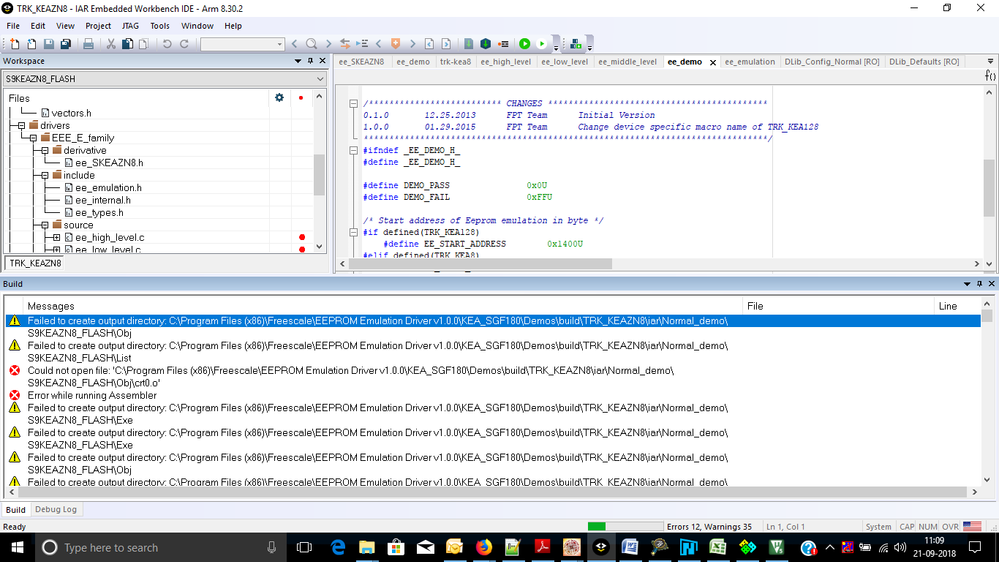Click the Copy toolbar icon

point(127,44)
